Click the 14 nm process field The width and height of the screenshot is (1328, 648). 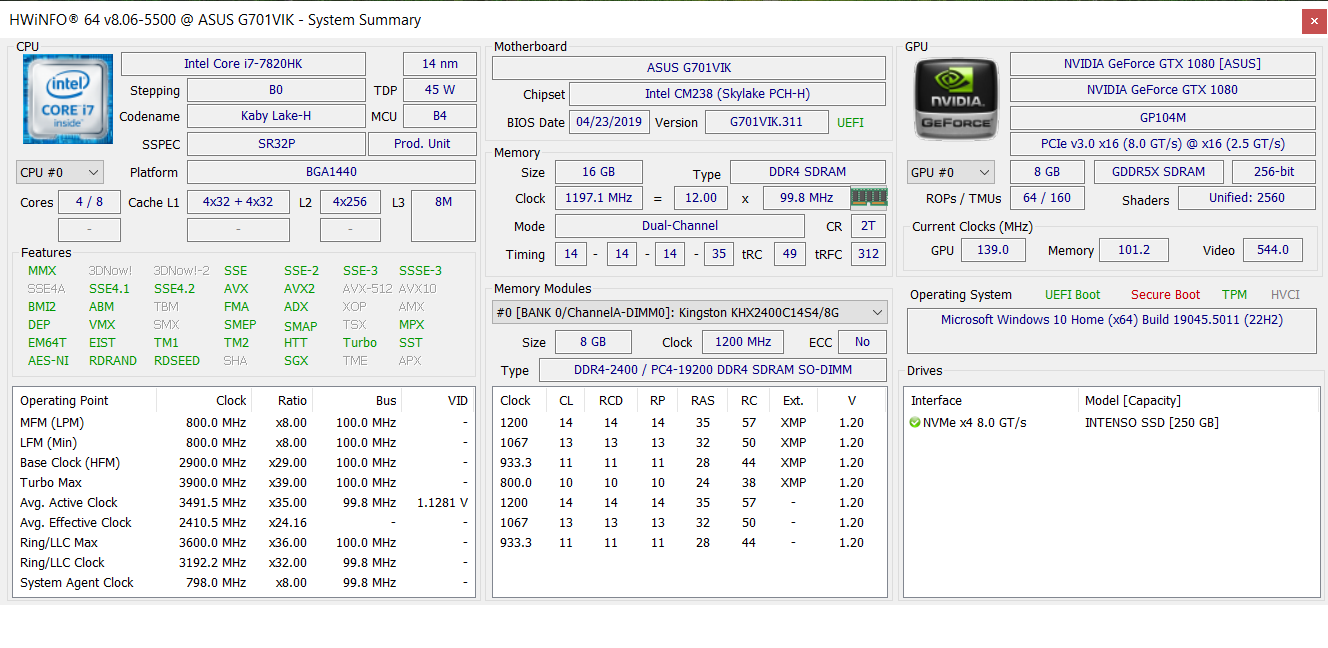(440, 64)
